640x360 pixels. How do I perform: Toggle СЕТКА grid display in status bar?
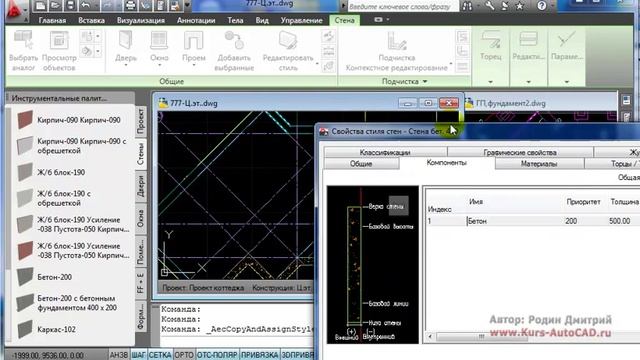point(160,355)
